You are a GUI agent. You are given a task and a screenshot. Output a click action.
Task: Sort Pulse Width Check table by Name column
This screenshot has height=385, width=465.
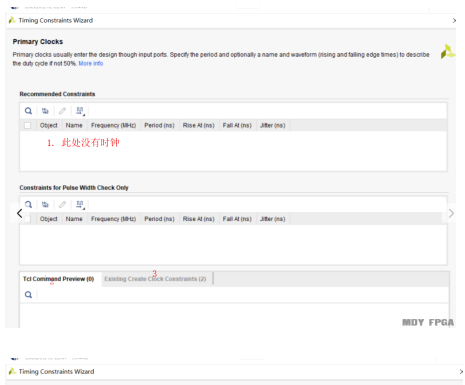tap(74, 219)
